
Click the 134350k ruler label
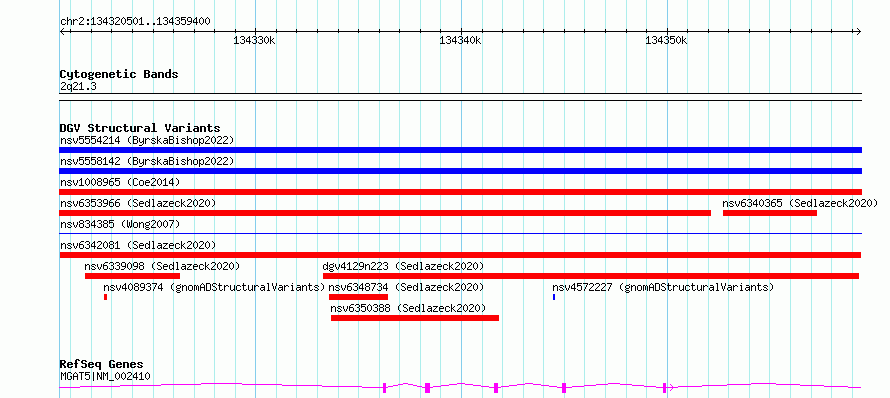click(666, 40)
